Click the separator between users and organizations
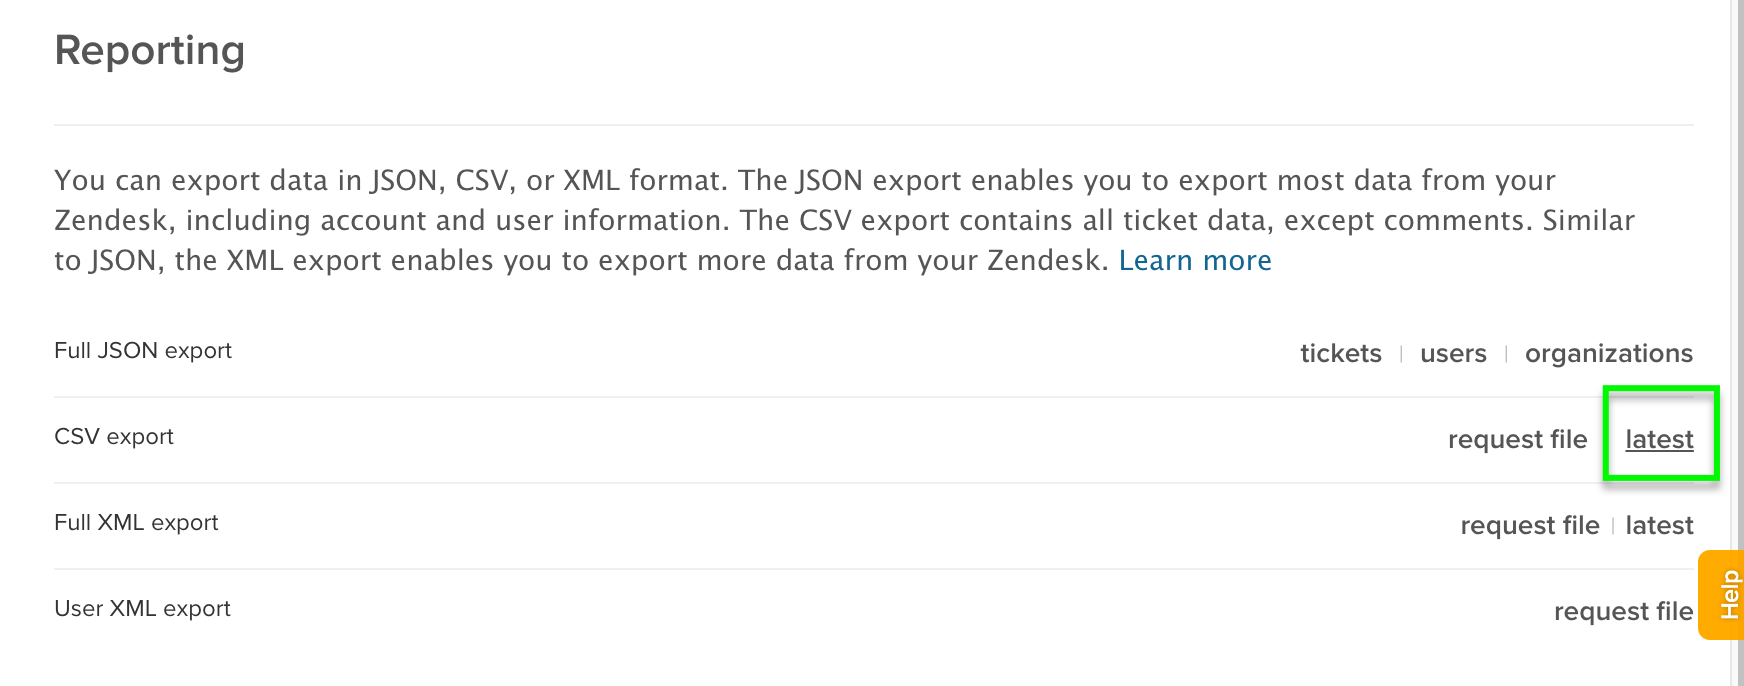Viewport: 1744px width, 686px height. tap(1506, 354)
